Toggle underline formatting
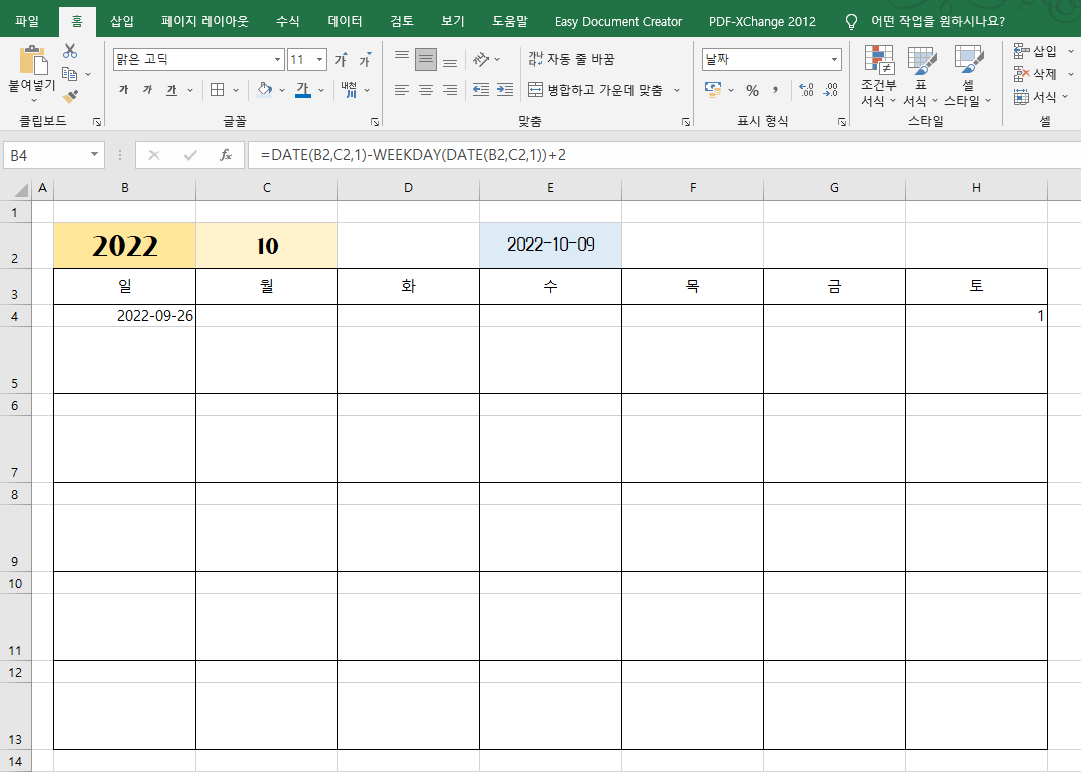 [171, 90]
